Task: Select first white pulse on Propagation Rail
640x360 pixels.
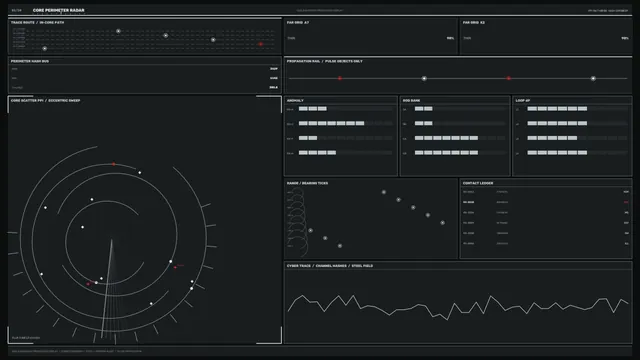Action: [x=424, y=78]
